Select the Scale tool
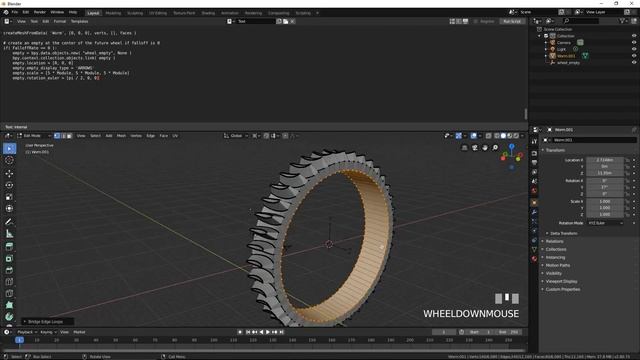The width and height of the screenshot is (640, 360). [x=9, y=197]
